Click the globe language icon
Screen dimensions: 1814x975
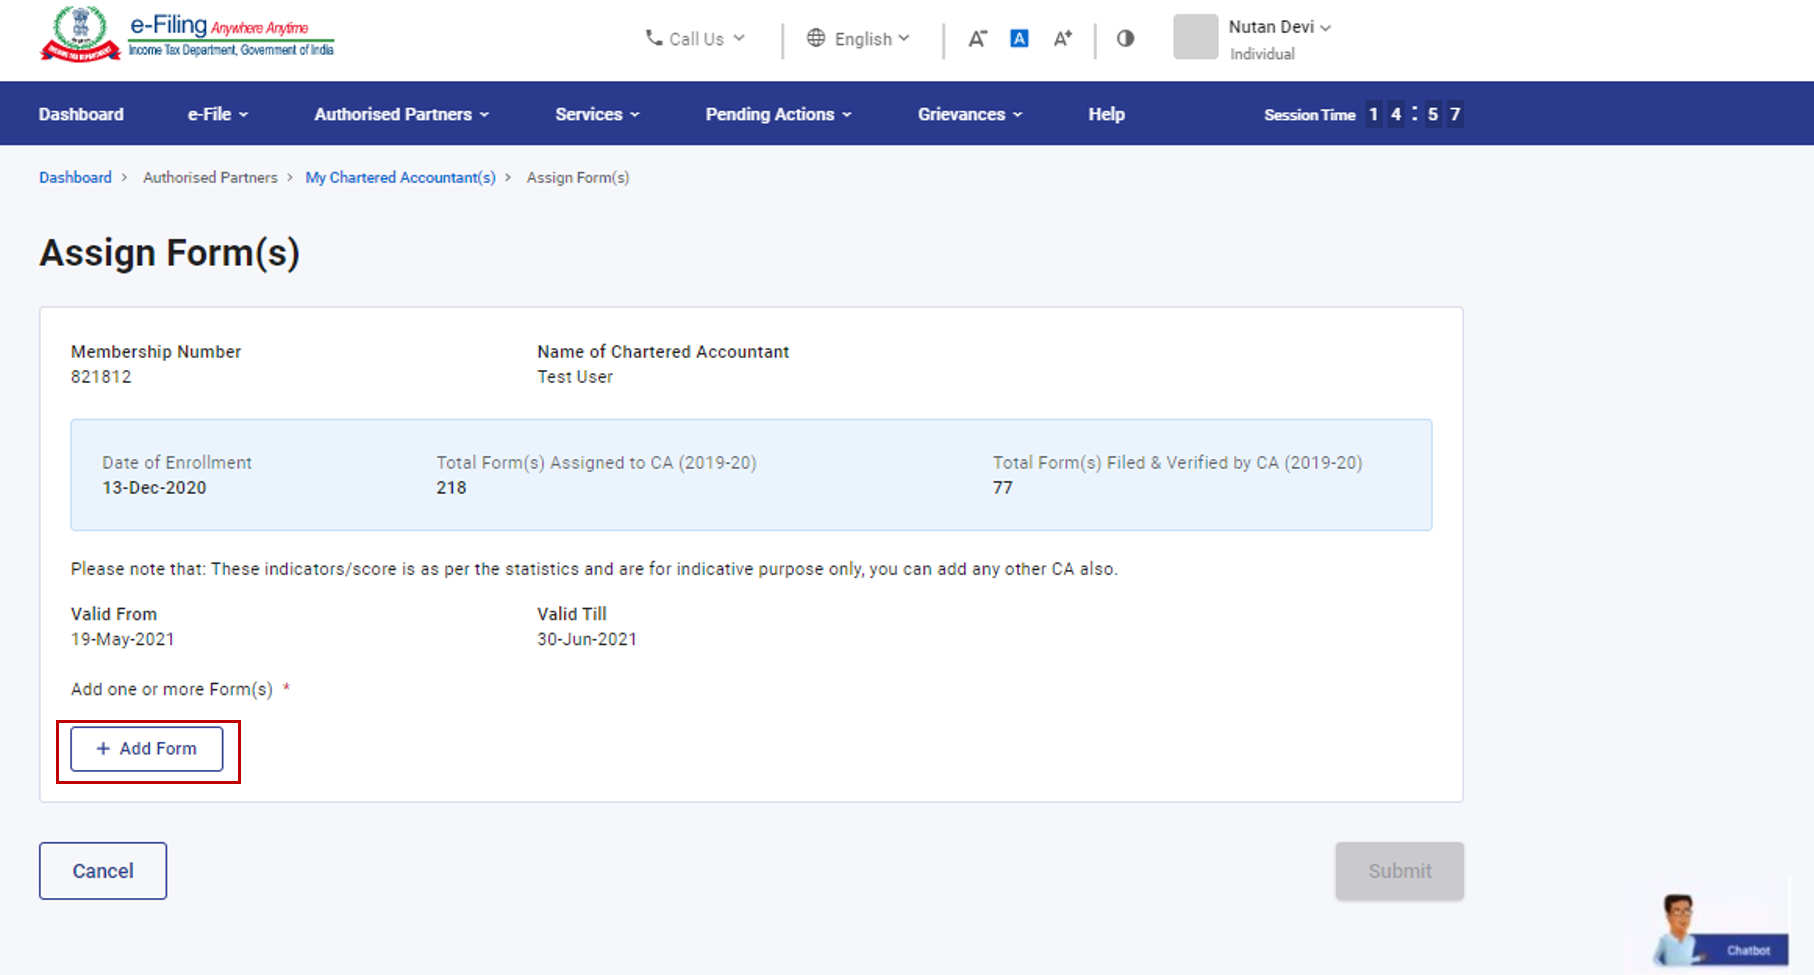point(818,38)
